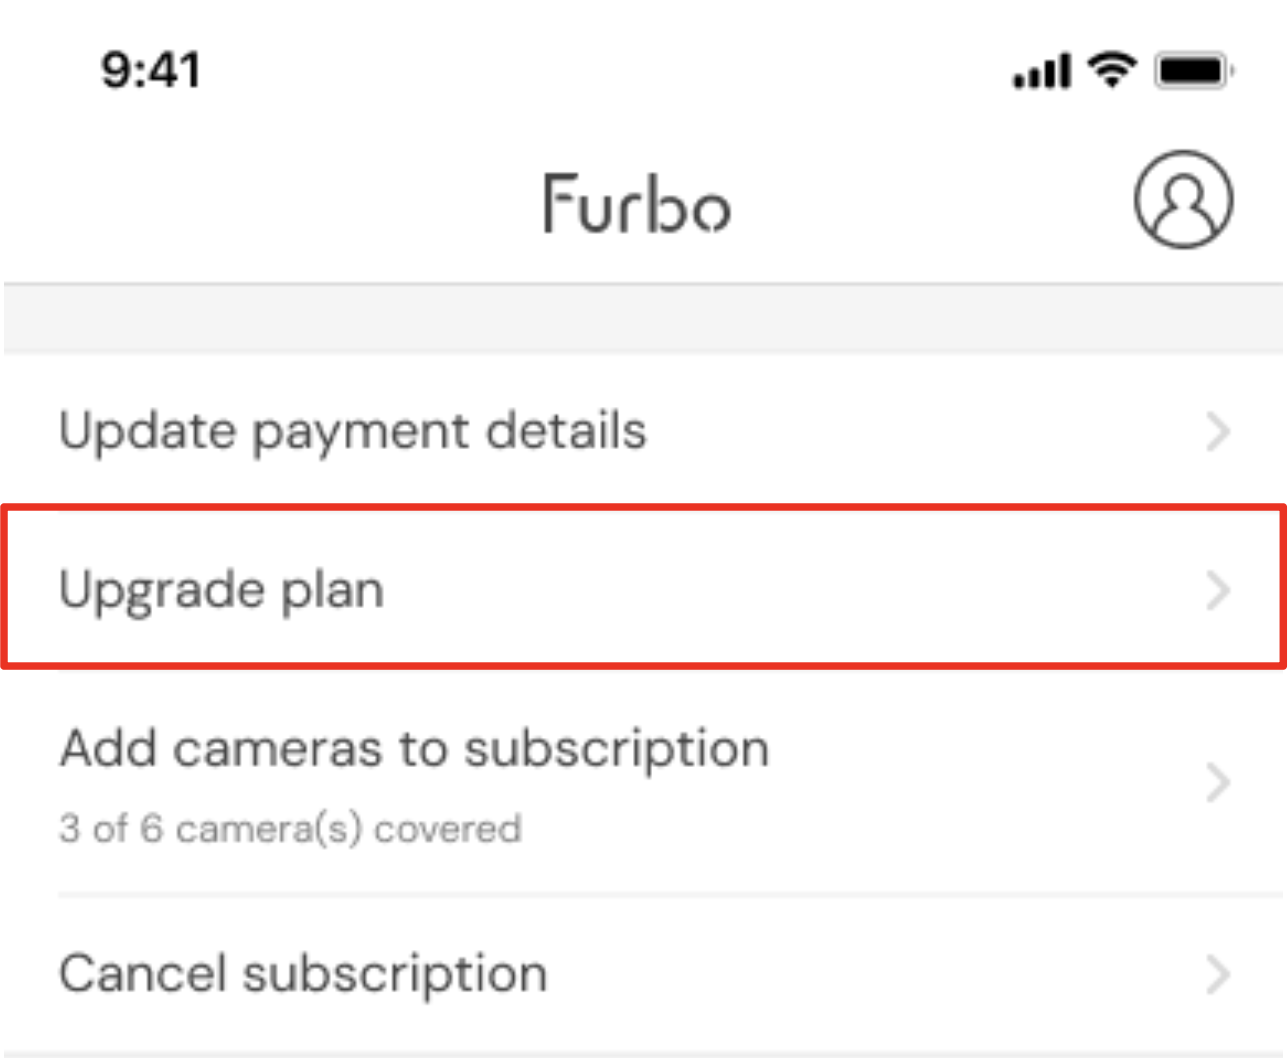Viewport: 1288px width, 1058px height.
Task: Click chevron beside Cancel subscription
Action: [x=1217, y=973]
